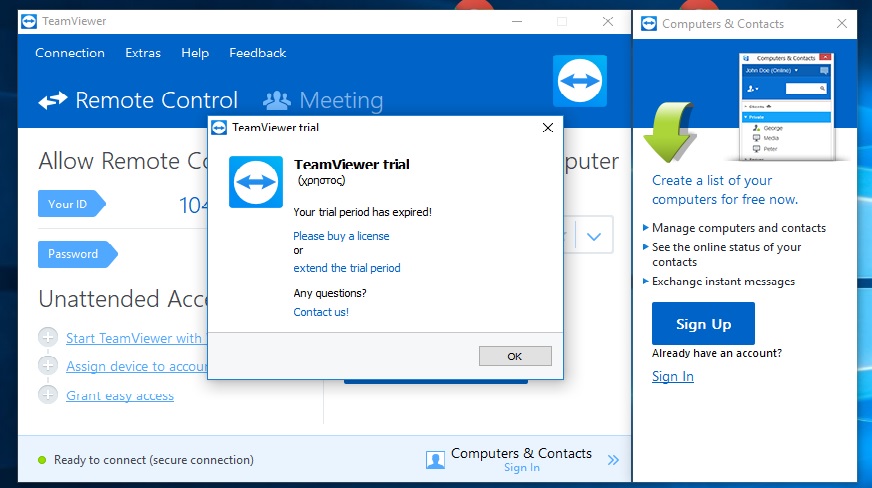The width and height of the screenshot is (872, 488).
Task: Minimize the TeamViewer main window
Action: (517, 22)
